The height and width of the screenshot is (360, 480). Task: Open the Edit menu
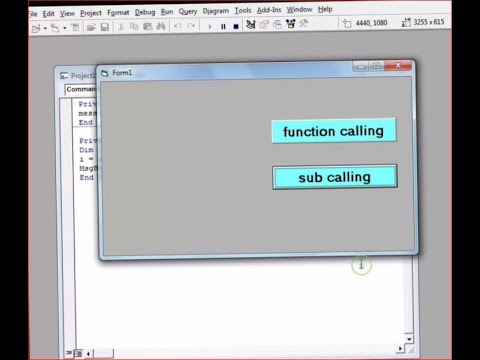[x=48, y=14]
